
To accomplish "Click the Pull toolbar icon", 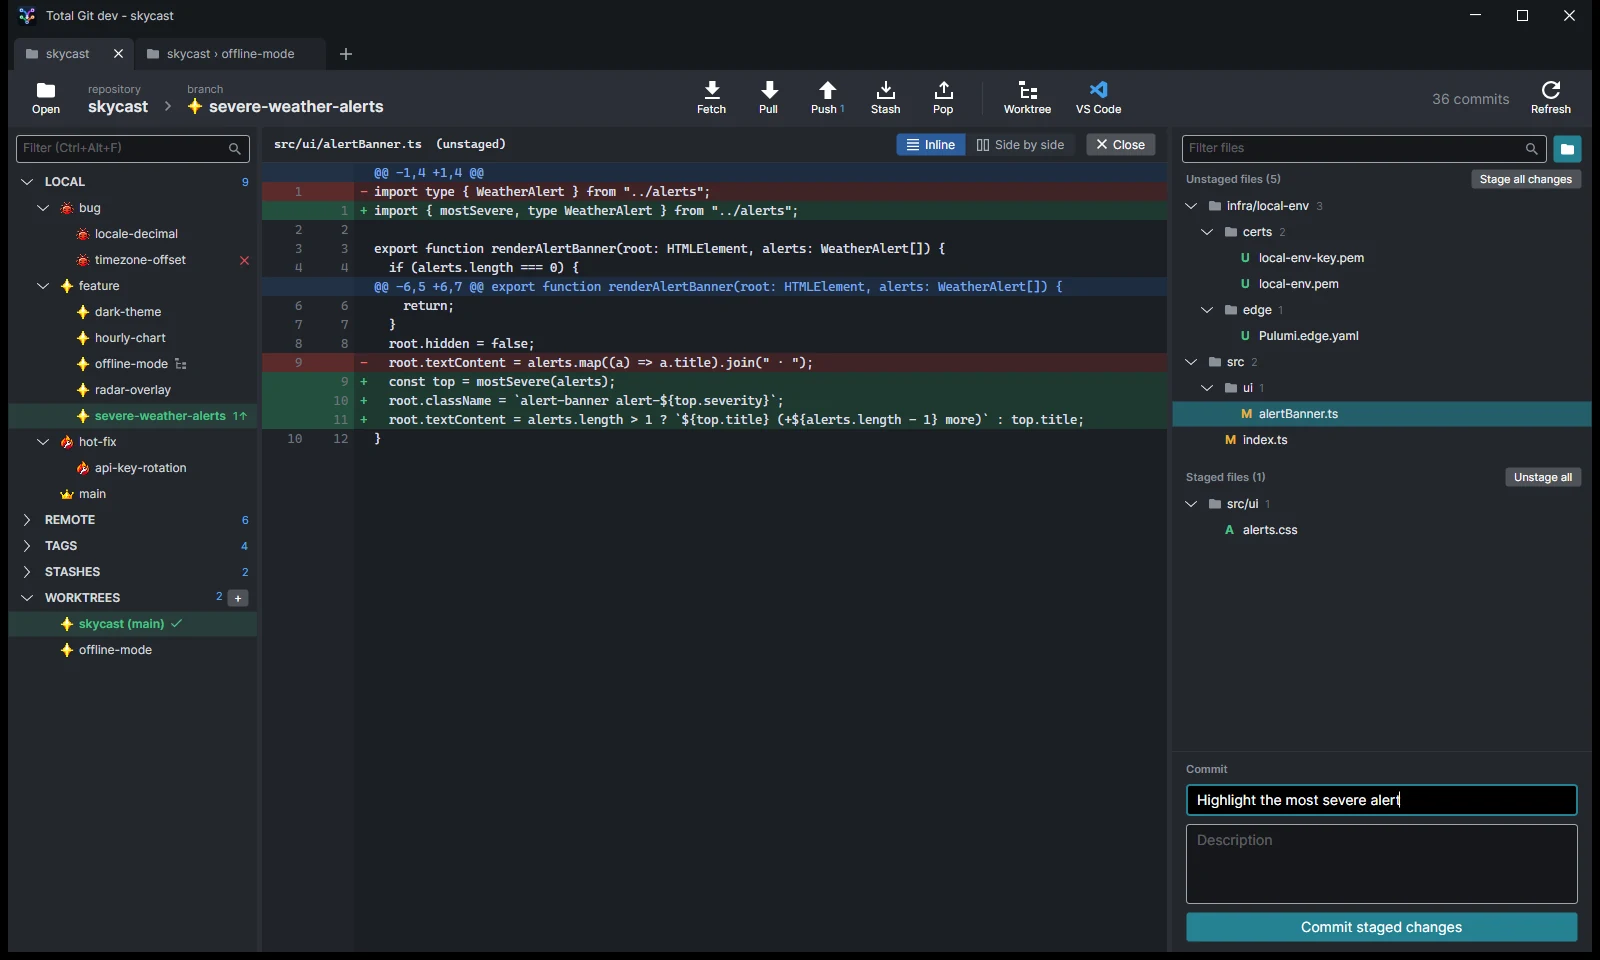I will point(768,97).
